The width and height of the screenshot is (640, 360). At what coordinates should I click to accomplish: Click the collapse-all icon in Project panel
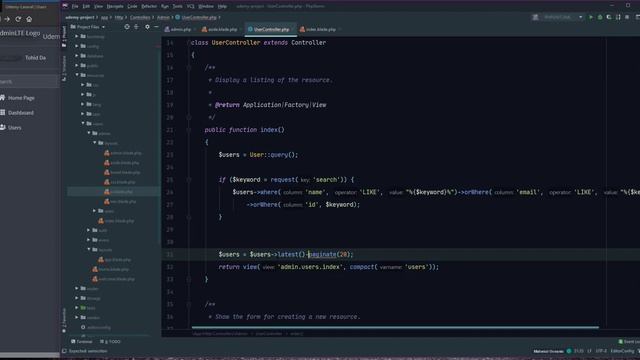[136, 27]
